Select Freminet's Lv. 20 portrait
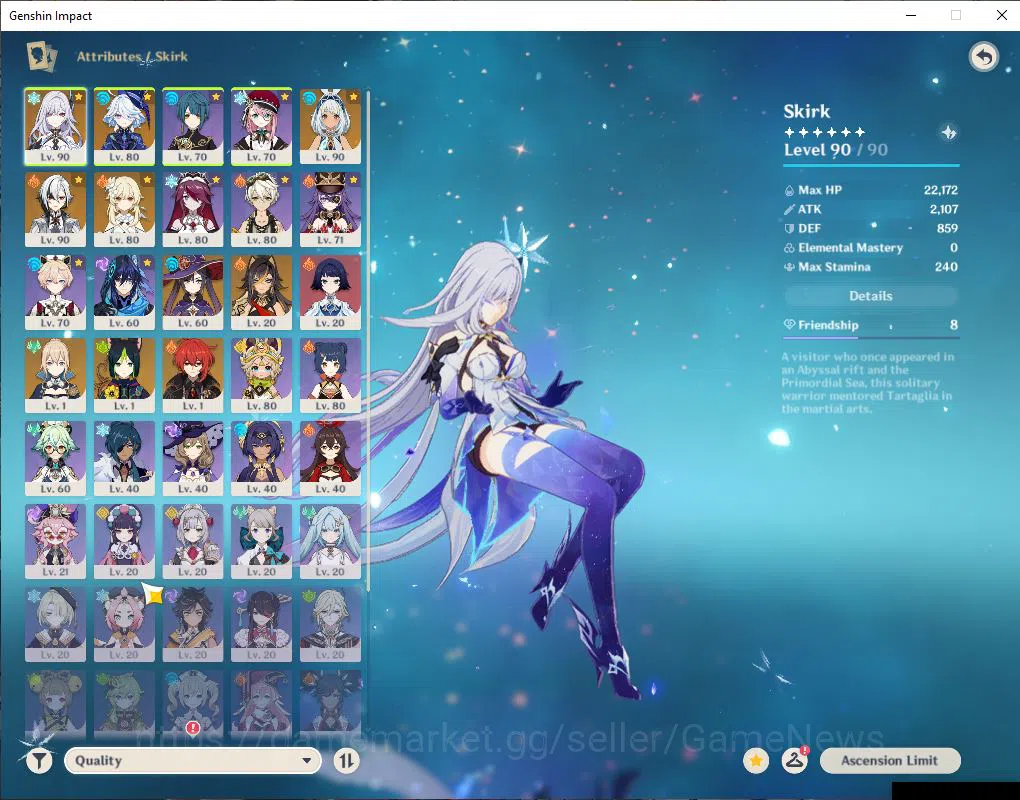 (x=55, y=624)
